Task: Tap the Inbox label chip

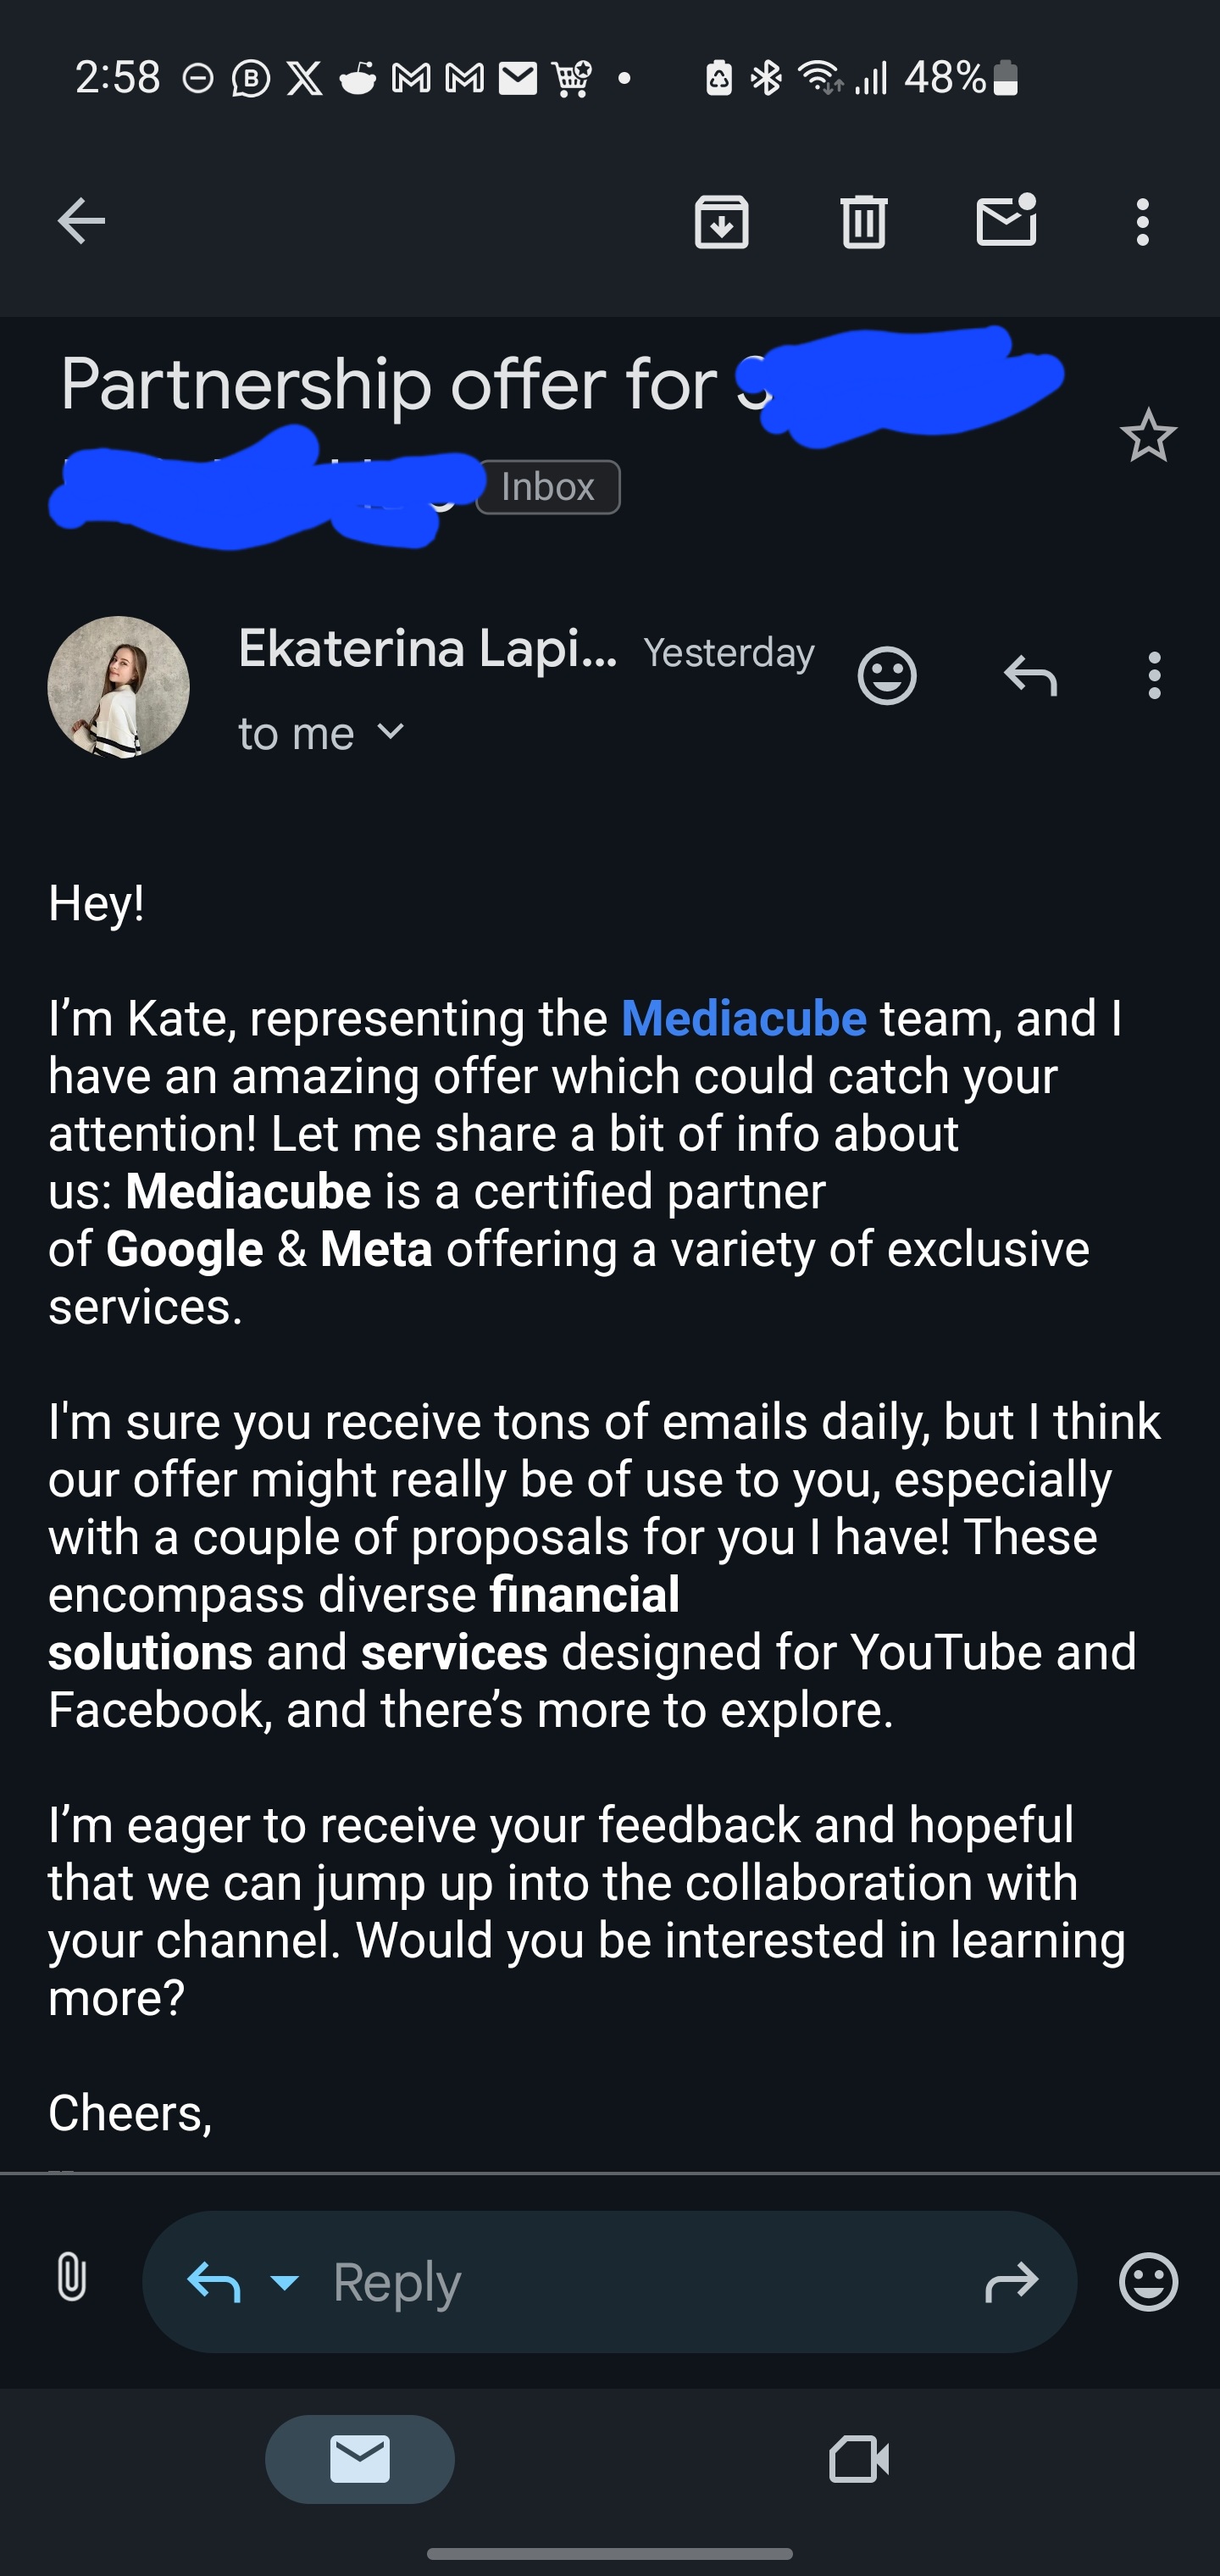Action: (548, 487)
